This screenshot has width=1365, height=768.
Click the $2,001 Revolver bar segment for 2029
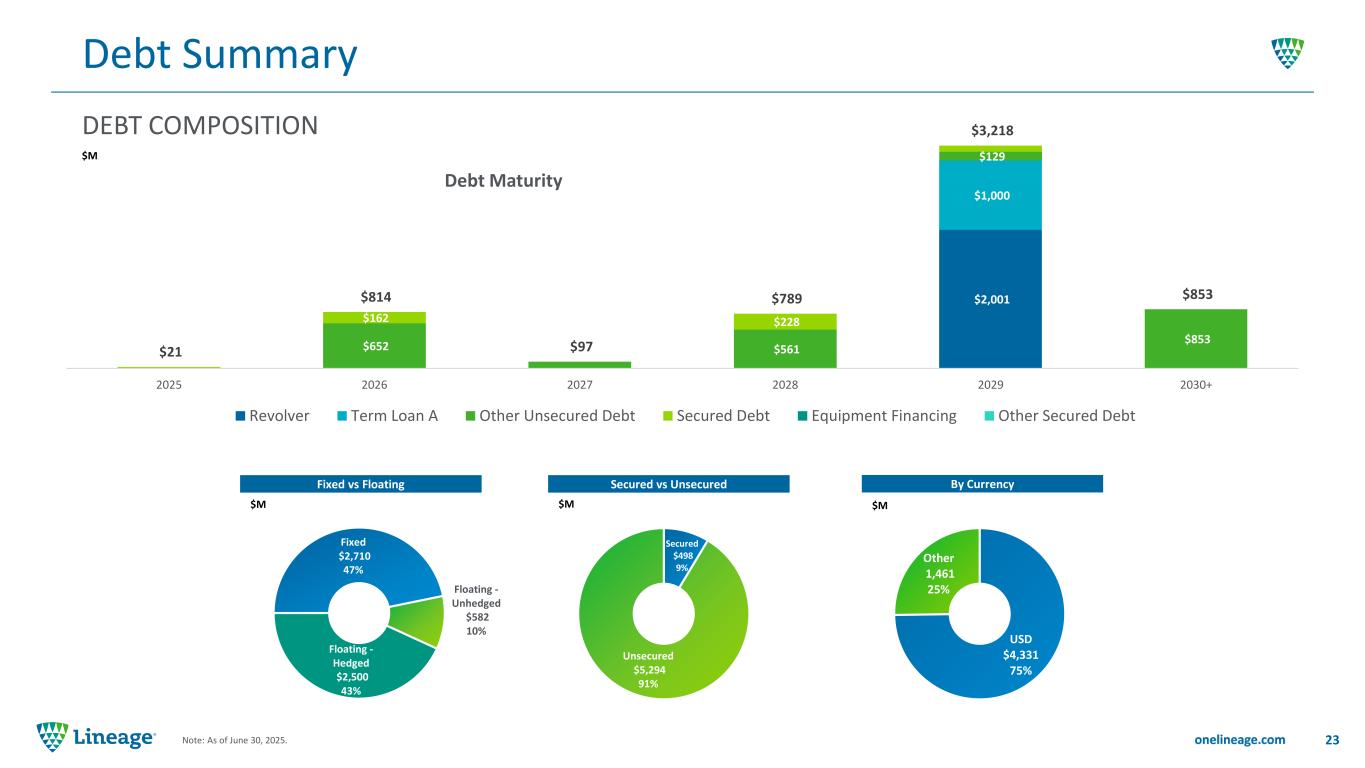(x=990, y=298)
